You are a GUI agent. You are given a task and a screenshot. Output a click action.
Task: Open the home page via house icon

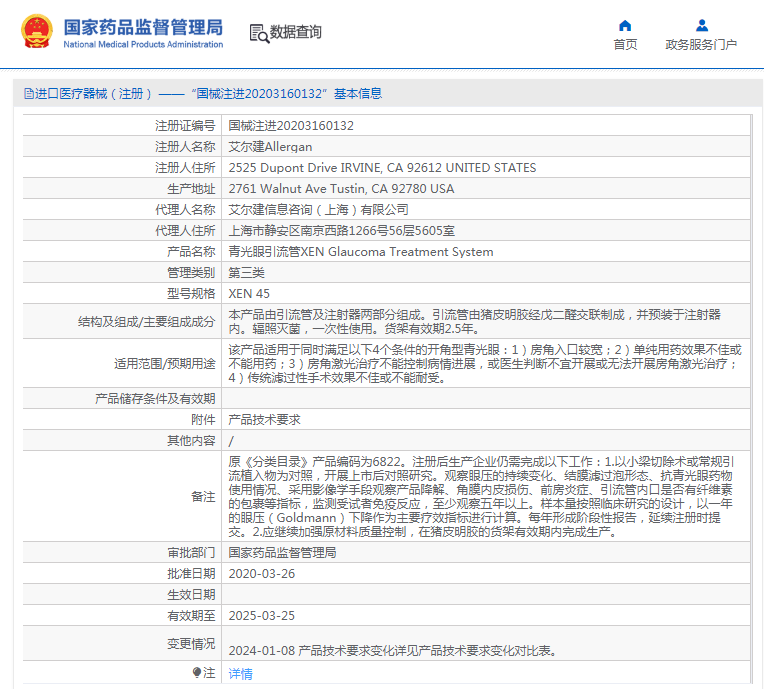tap(625, 25)
